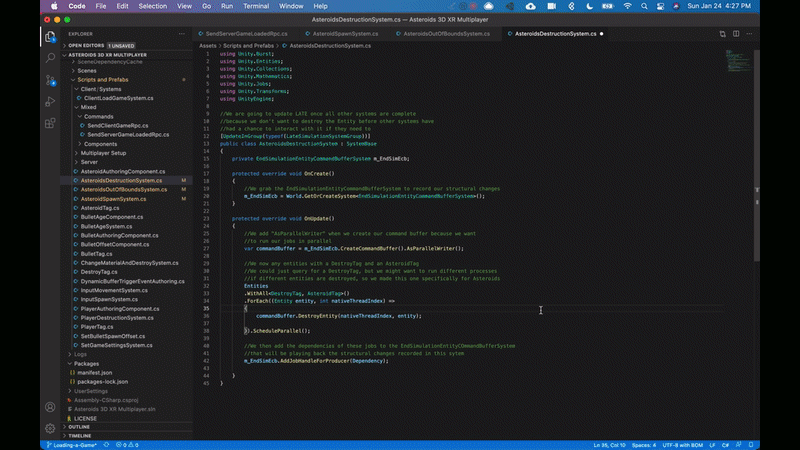The width and height of the screenshot is (800, 450).
Task: Collapse the Scripts and Prefabs folder
Action: (105, 80)
